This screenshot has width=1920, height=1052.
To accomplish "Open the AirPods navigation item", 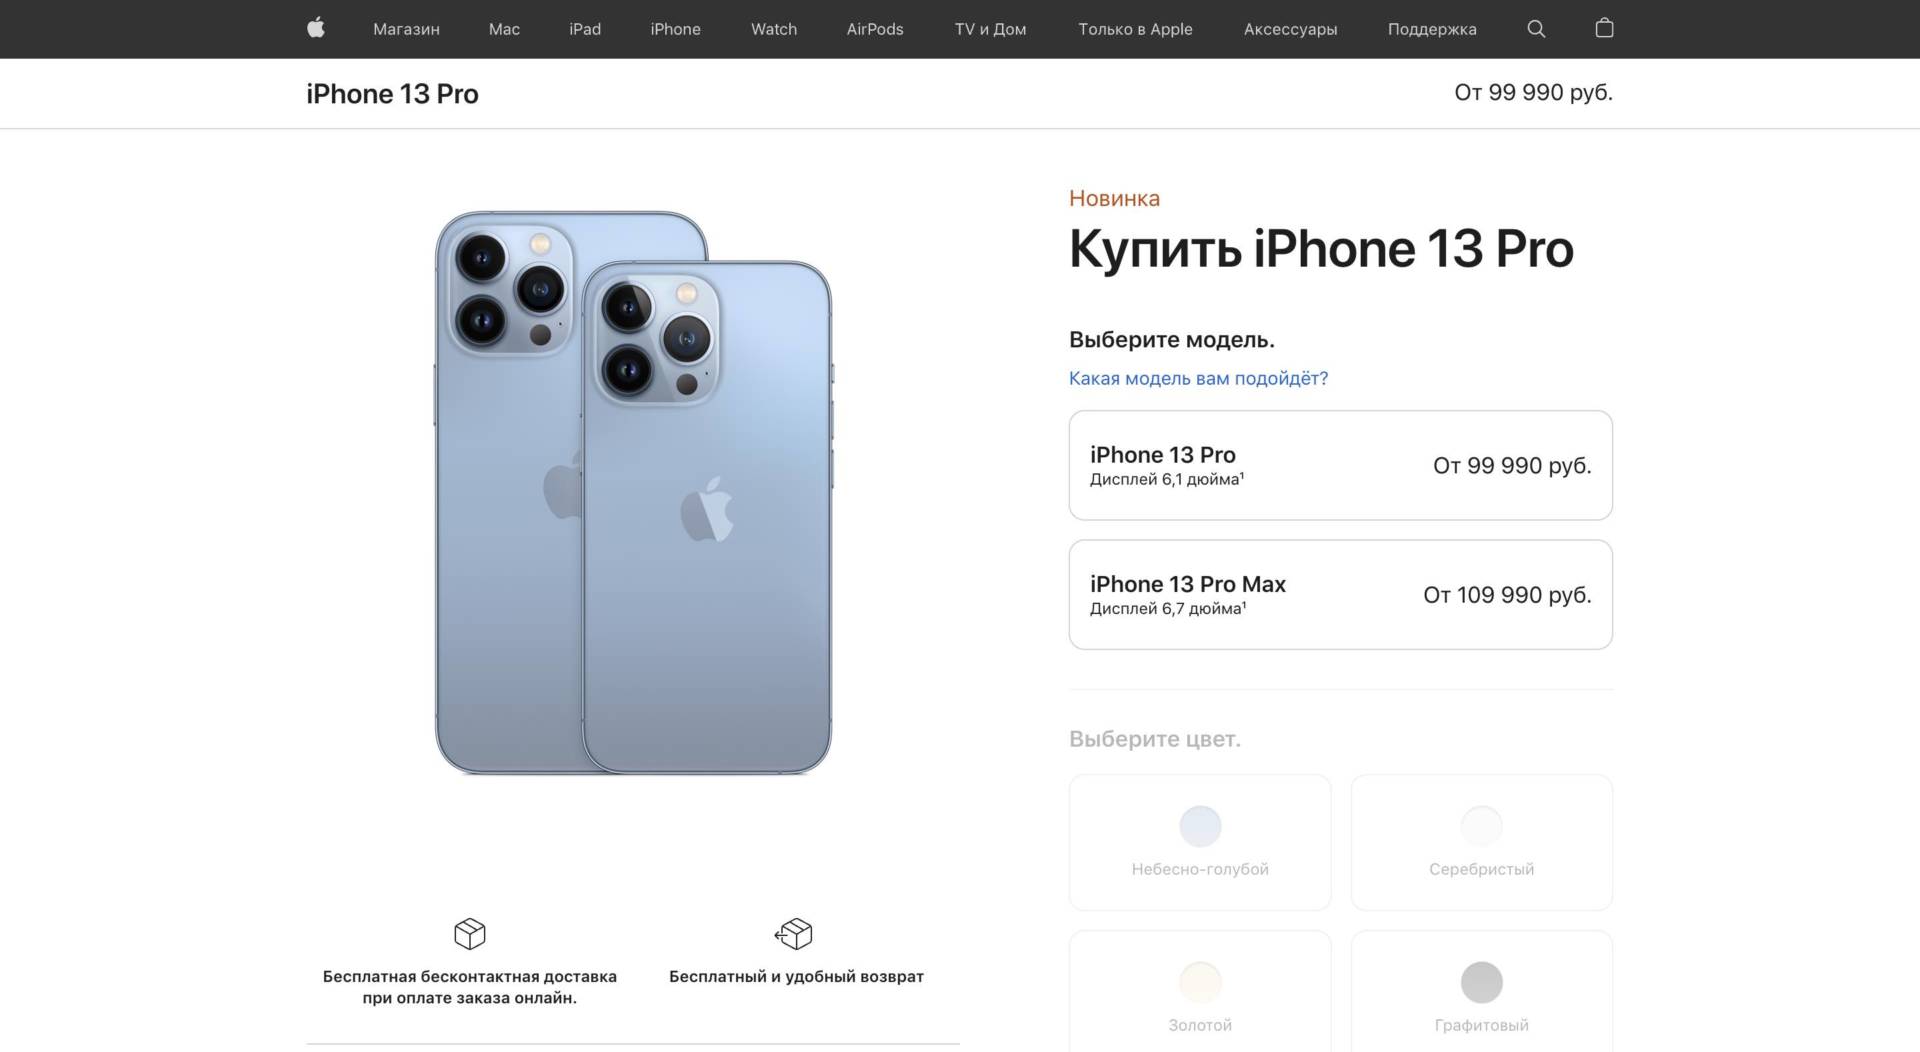I will [875, 29].
